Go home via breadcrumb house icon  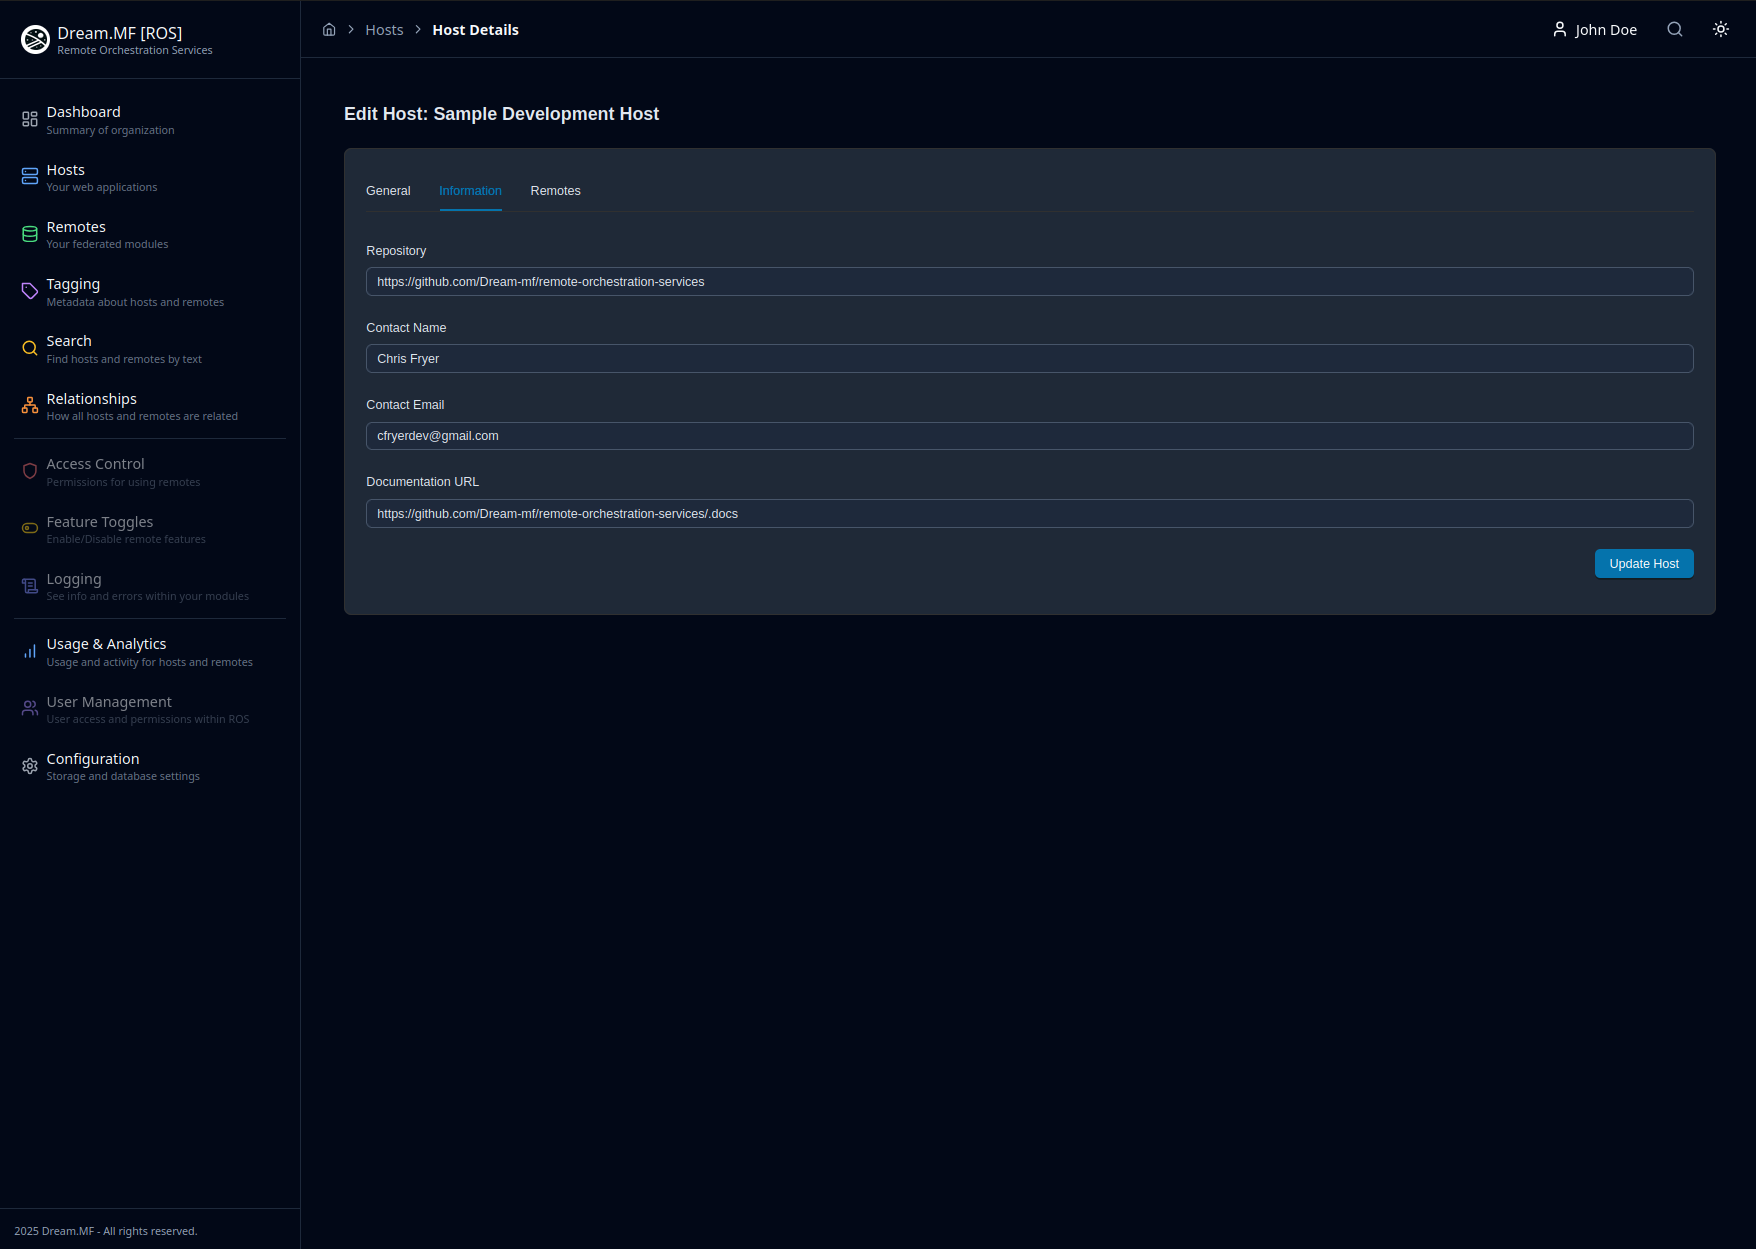(x=329, y=29)
